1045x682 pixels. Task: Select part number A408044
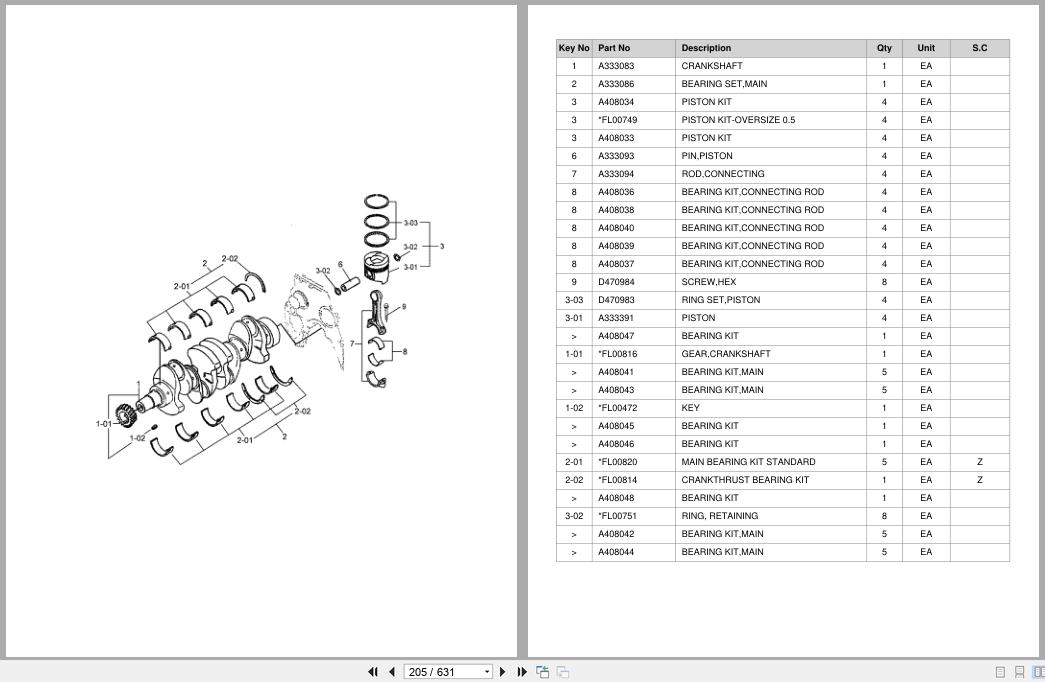coord(616,552)
